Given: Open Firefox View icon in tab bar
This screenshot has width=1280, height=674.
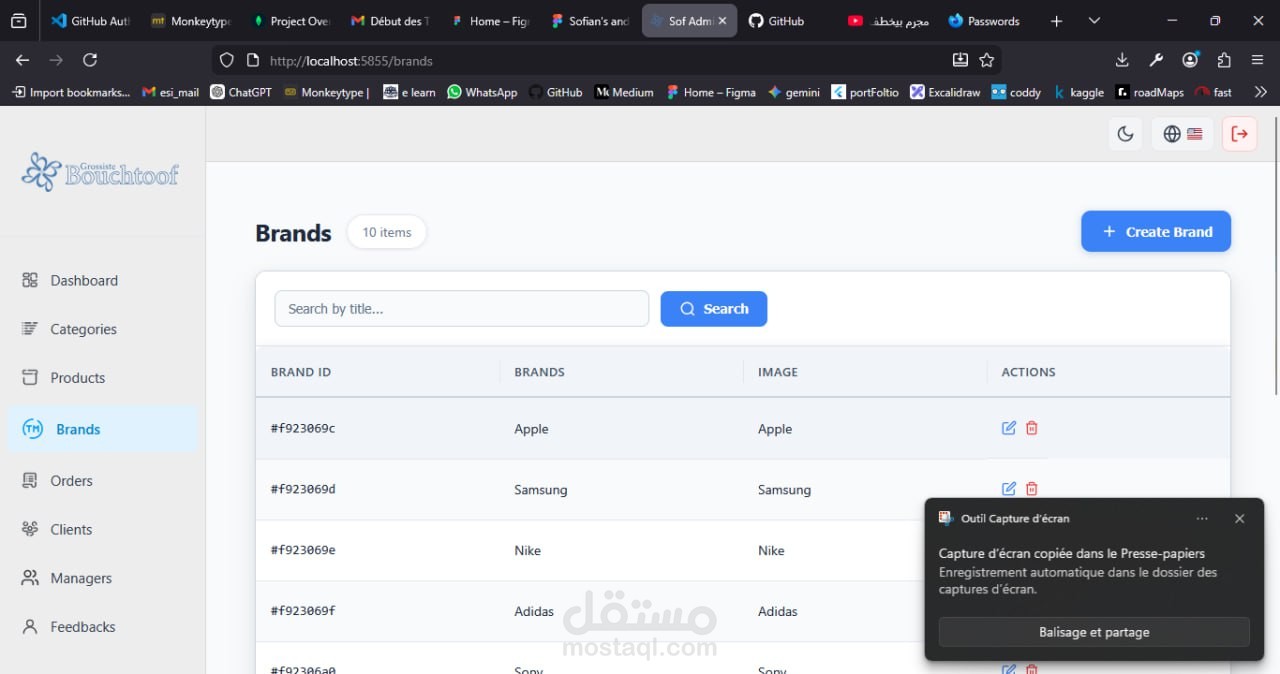Looking at the screenshot, I should click(x=17, y=21).
